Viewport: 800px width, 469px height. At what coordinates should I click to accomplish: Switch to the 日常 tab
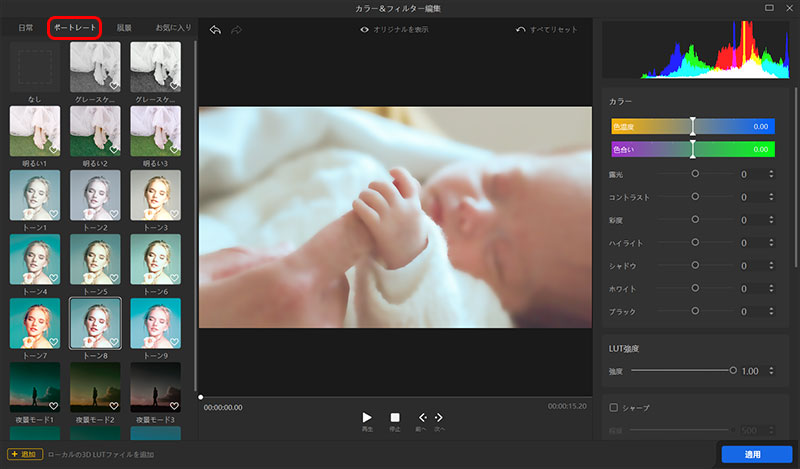pyautogui.click(x=26, y=28)
